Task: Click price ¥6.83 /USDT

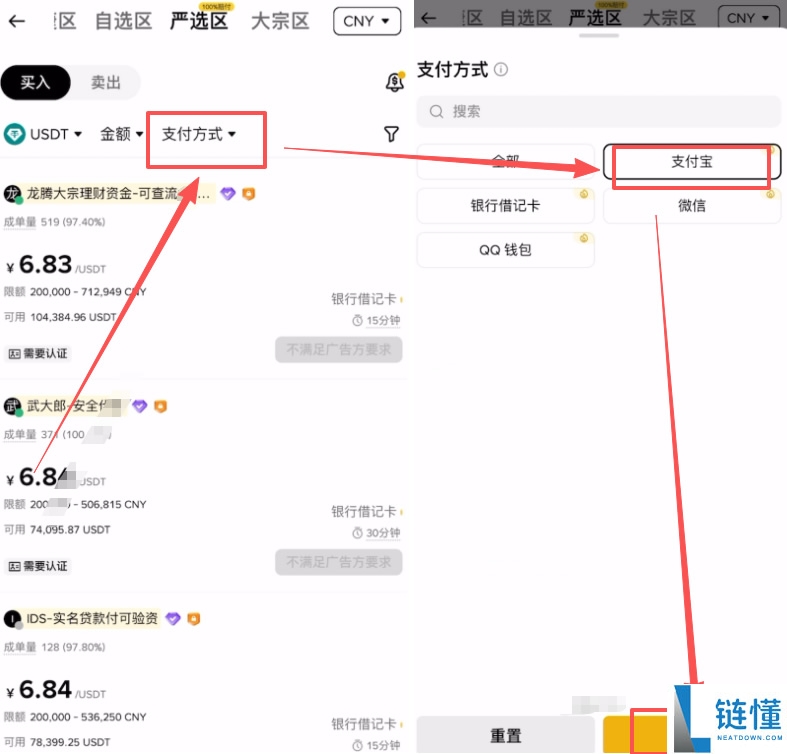Action: coord(56,265)
